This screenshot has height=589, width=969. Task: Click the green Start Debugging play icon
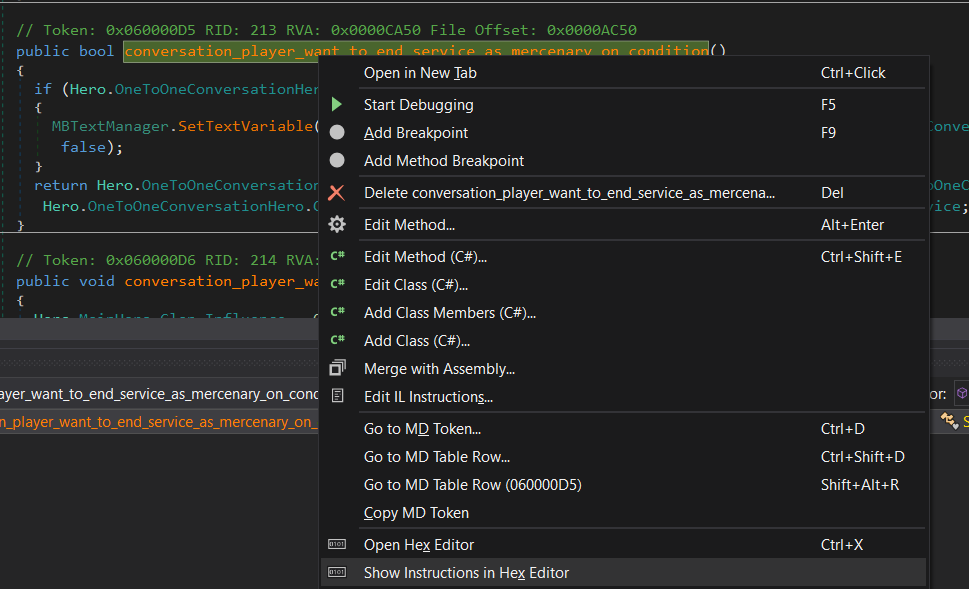(x=337, y=104)
